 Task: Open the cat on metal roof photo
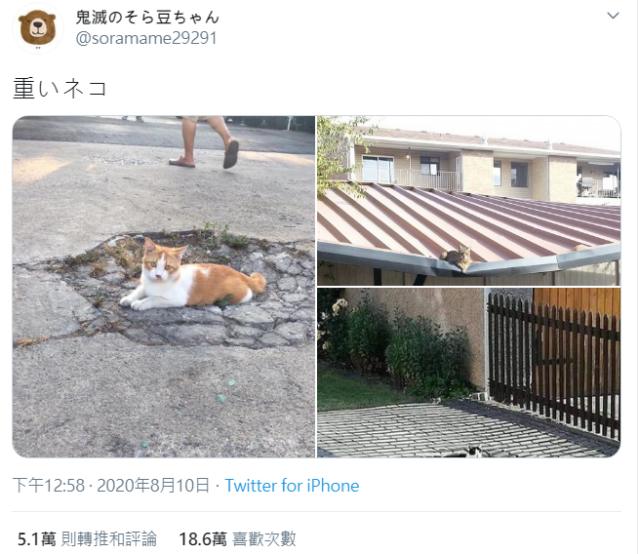469,200
